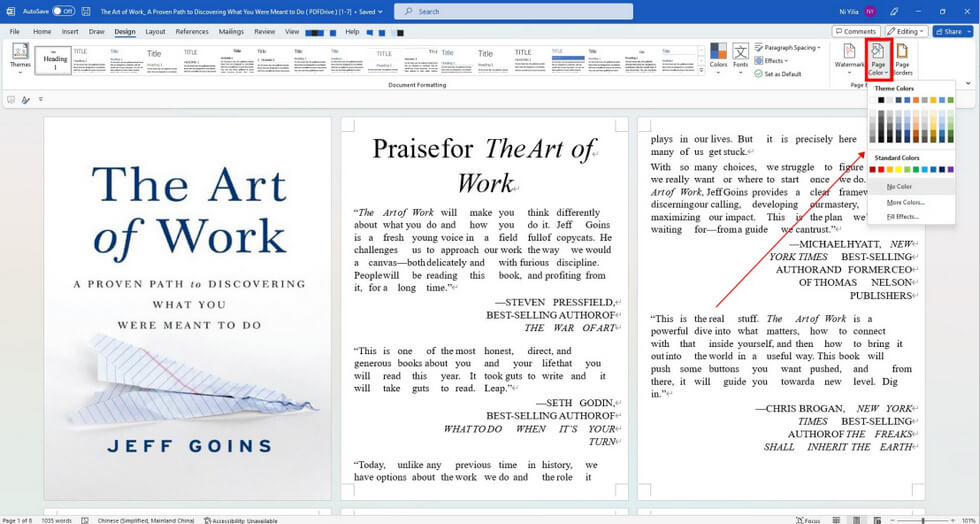
Task: Open the Mailings tab
Action: click(x=231, y=31)
